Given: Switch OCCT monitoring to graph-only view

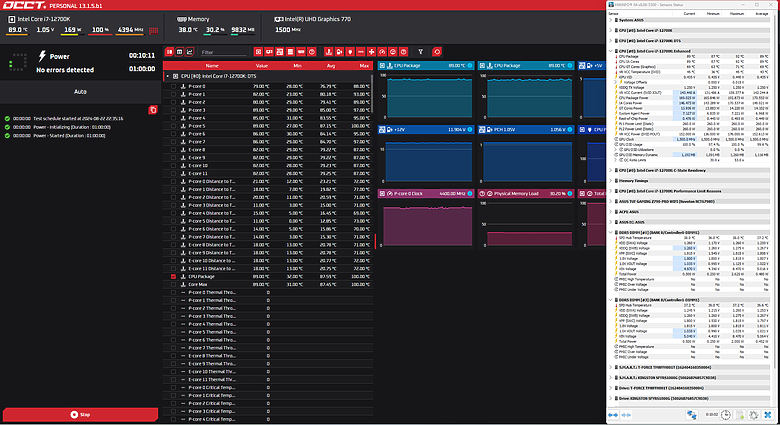Looking at the screenshot, I should click(190, 52).
